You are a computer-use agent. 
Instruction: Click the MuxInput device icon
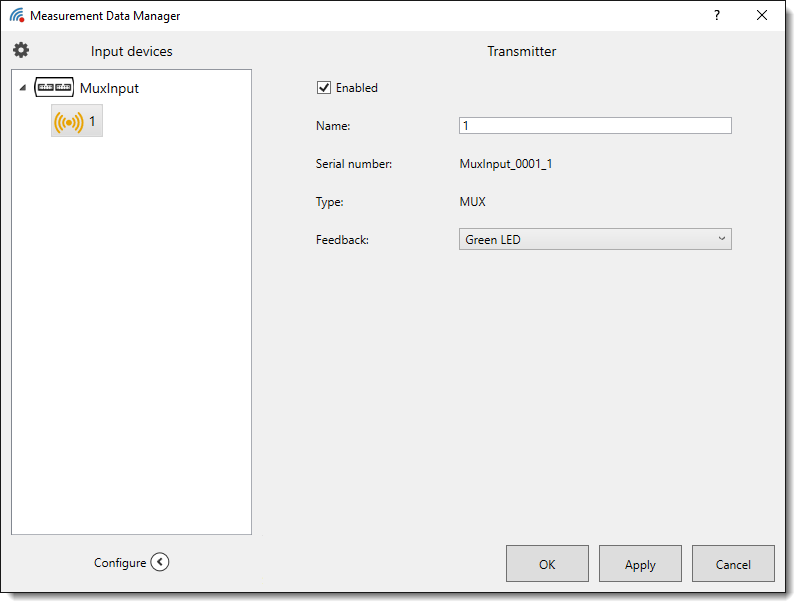coord(54,88)
